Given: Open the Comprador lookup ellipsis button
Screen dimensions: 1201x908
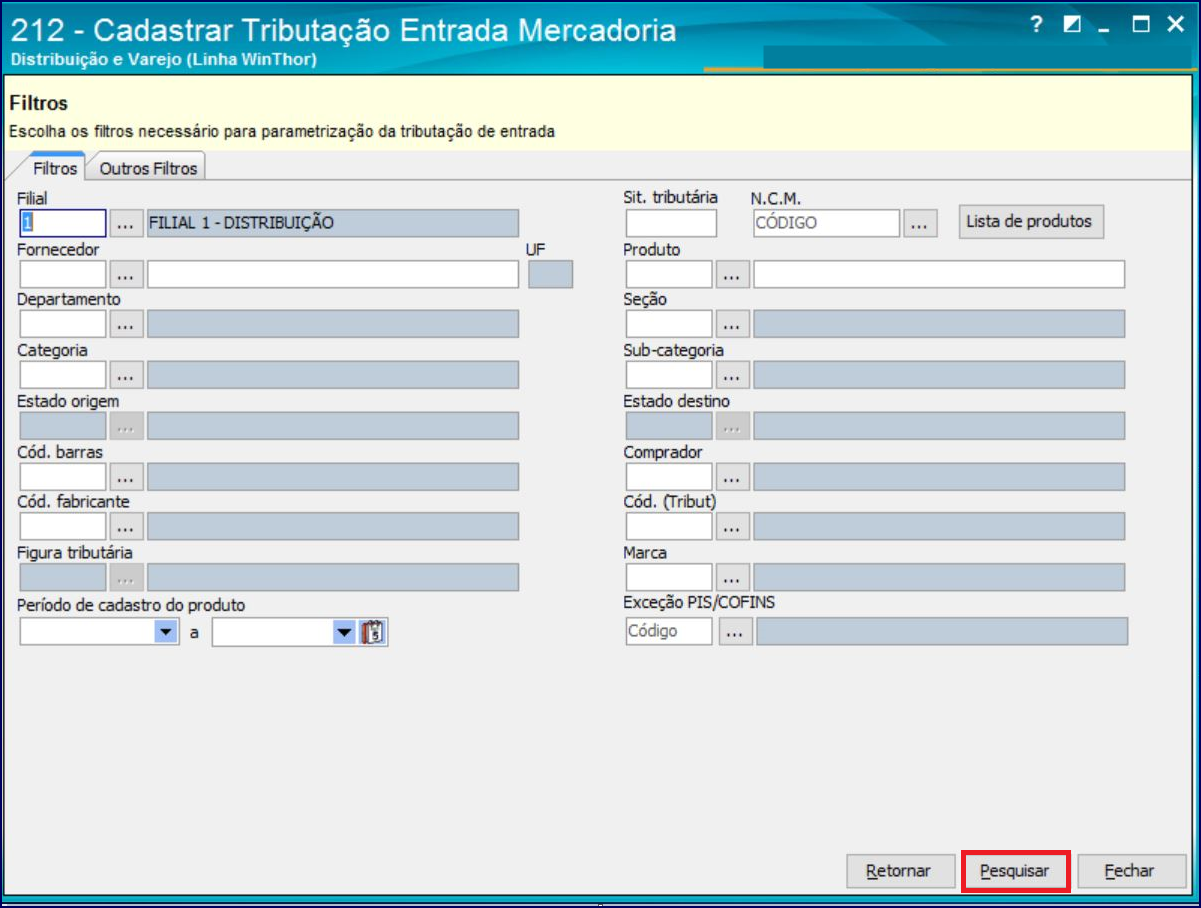Looking at the screenshot, I should pos(733,477).
